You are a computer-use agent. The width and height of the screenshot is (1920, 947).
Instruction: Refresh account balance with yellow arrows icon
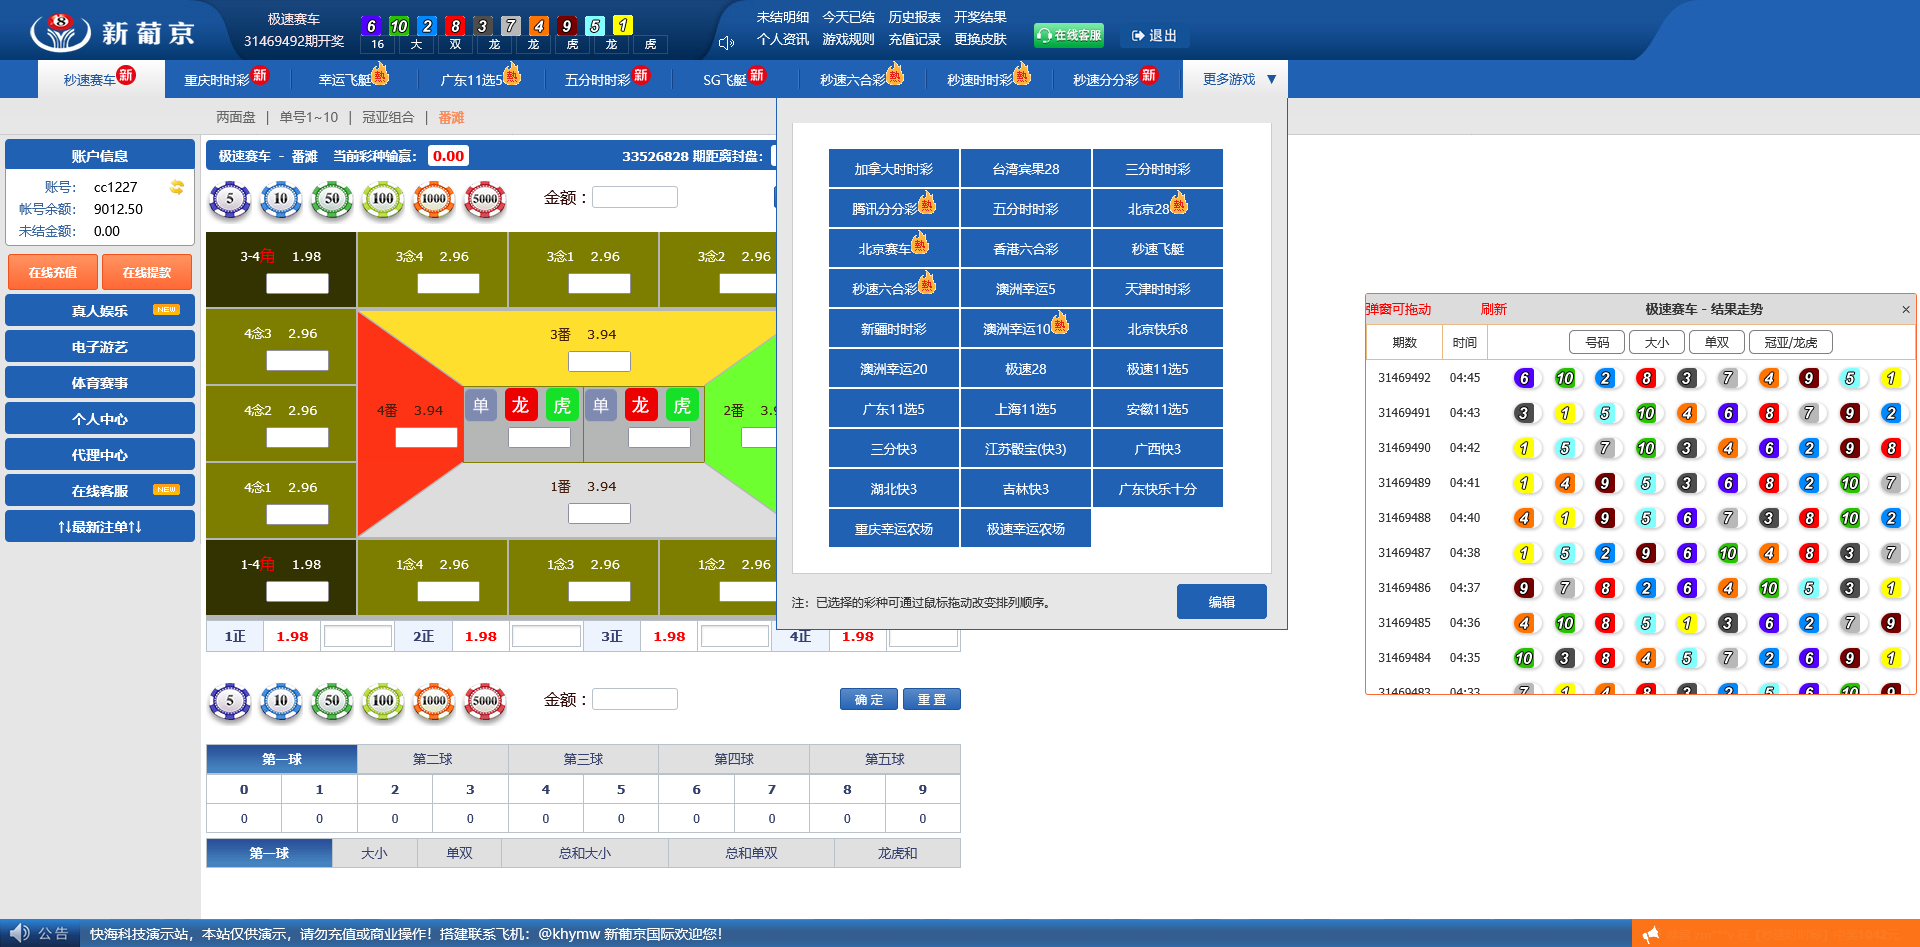pyautogui.click(x=177, y=187)
